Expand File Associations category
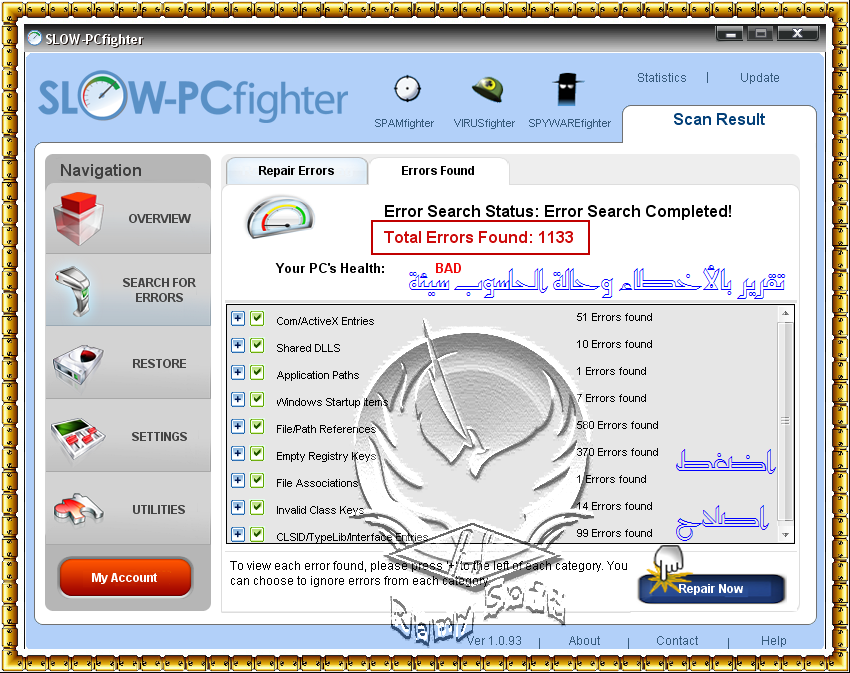Image resolution: width=850 pixels, height=673 pixels. [x=237, y=480]
